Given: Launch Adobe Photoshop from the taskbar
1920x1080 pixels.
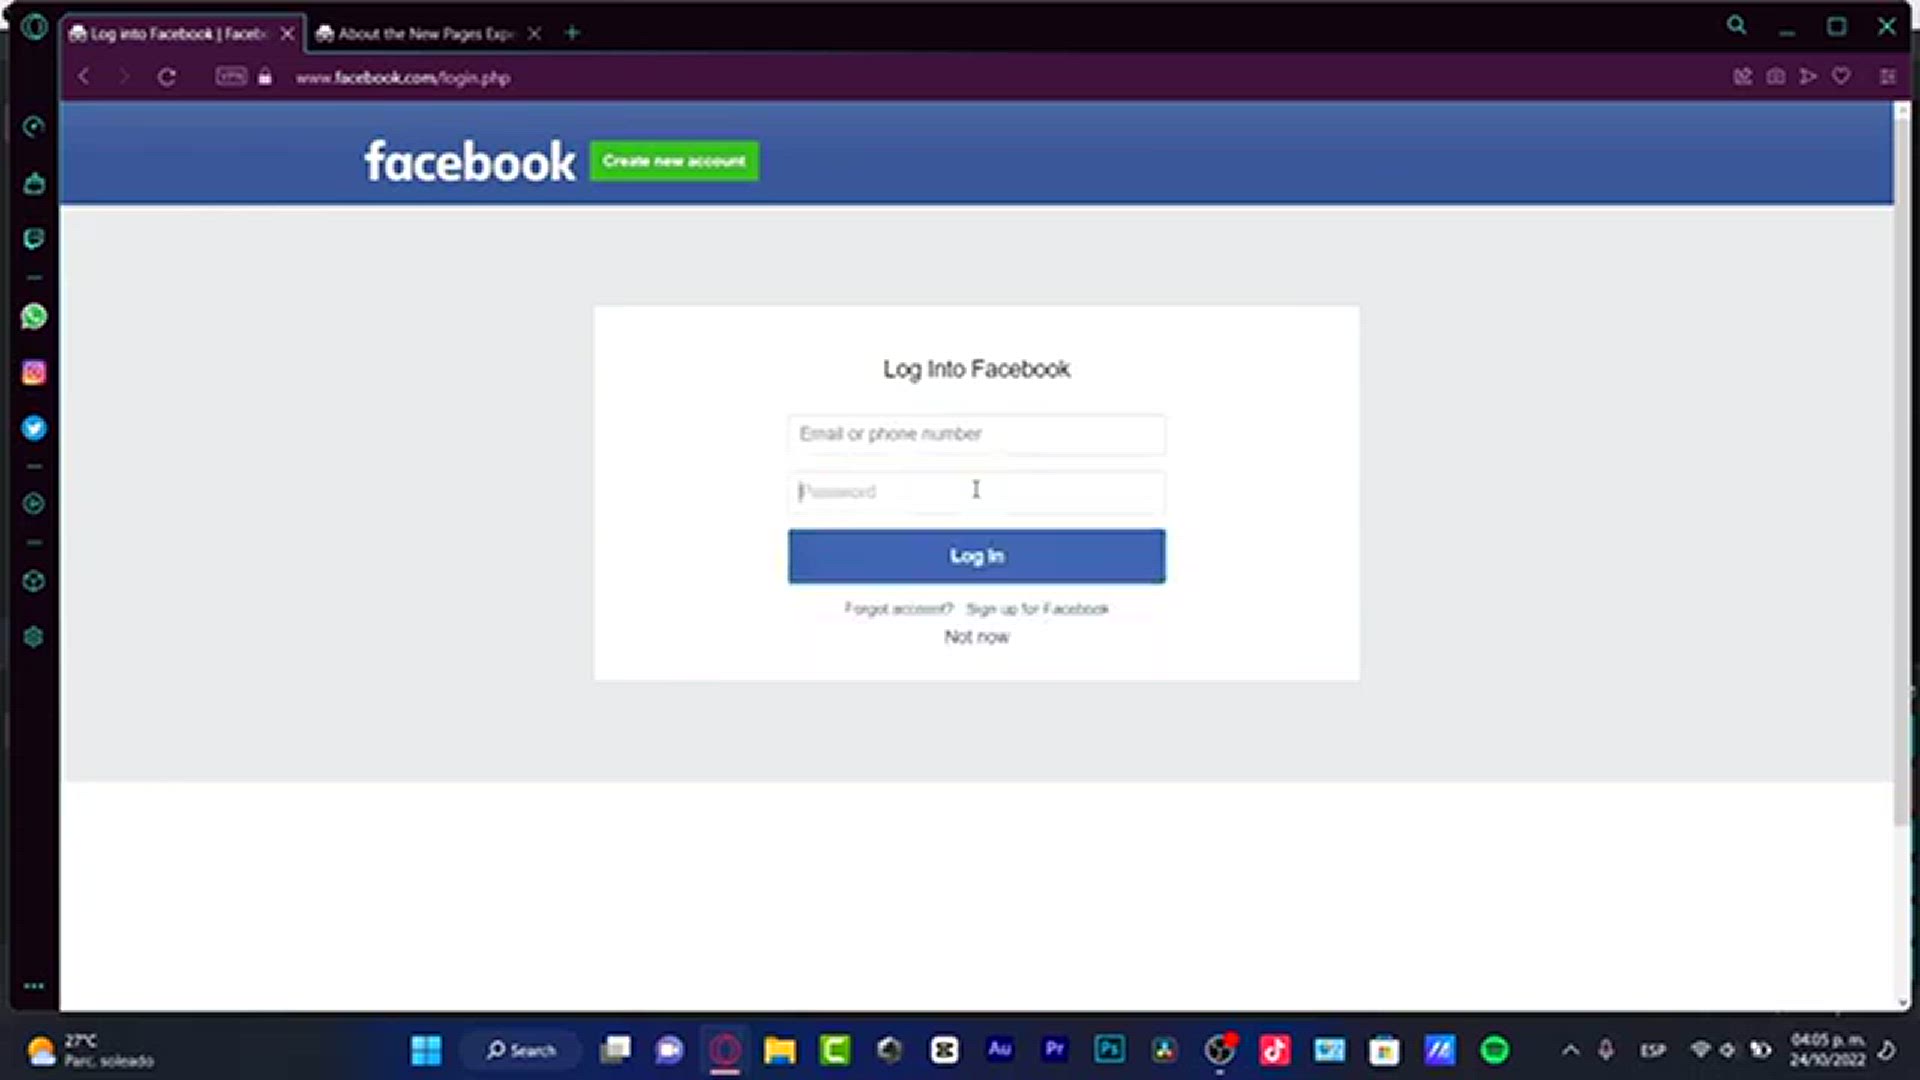Looking at the screenshot, I should pyautogui.click(x=1110, y=1050).
